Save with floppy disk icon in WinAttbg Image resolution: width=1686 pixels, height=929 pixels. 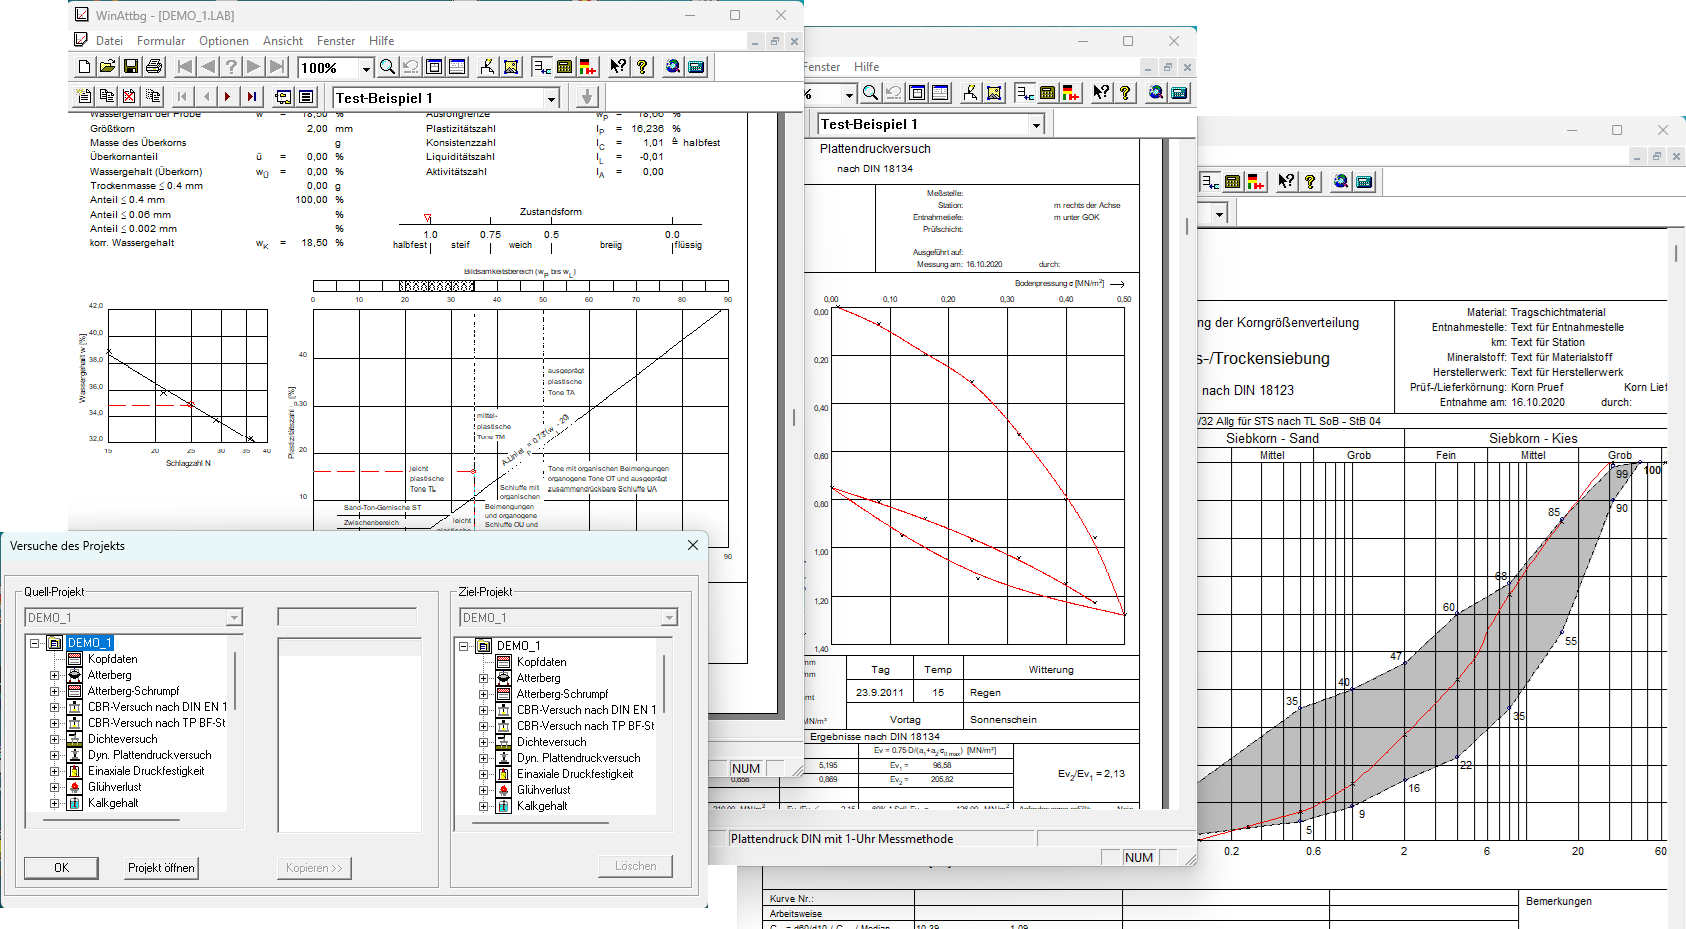click(x=131, y=67)
